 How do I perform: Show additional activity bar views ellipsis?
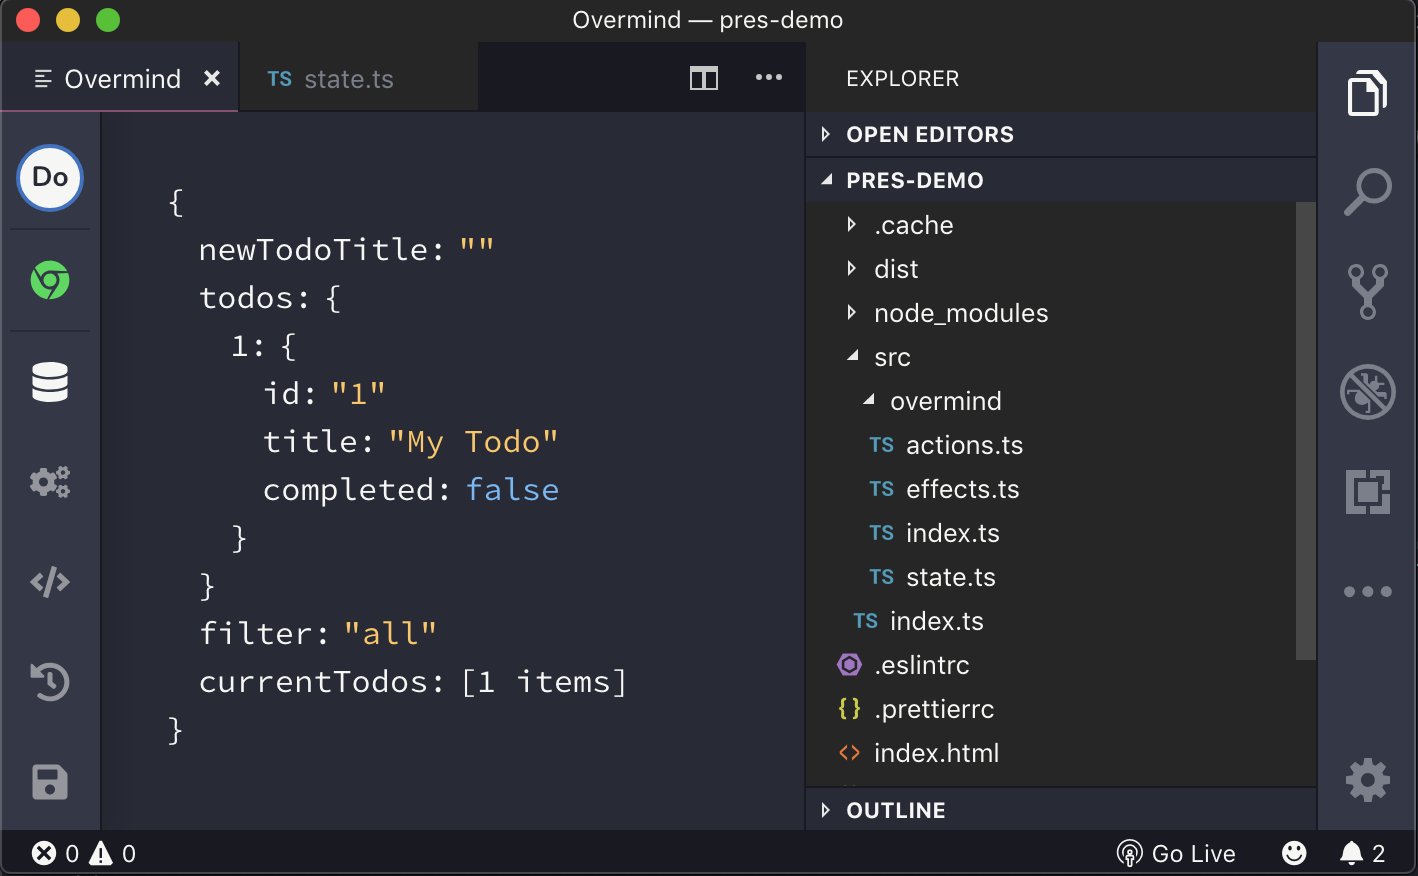(x=1367, y=591)
